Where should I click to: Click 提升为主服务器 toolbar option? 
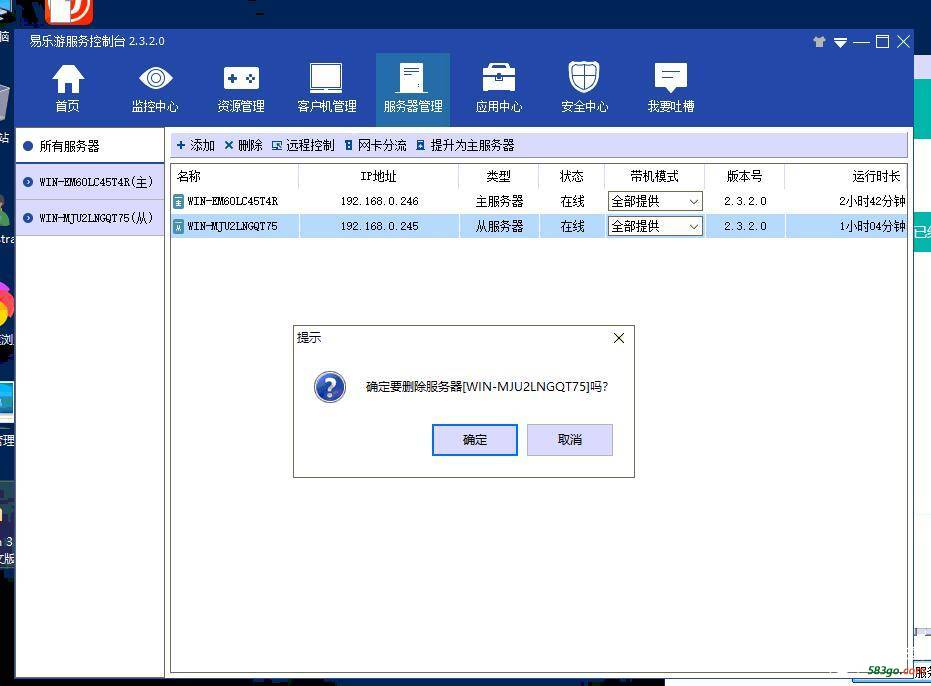465,146
